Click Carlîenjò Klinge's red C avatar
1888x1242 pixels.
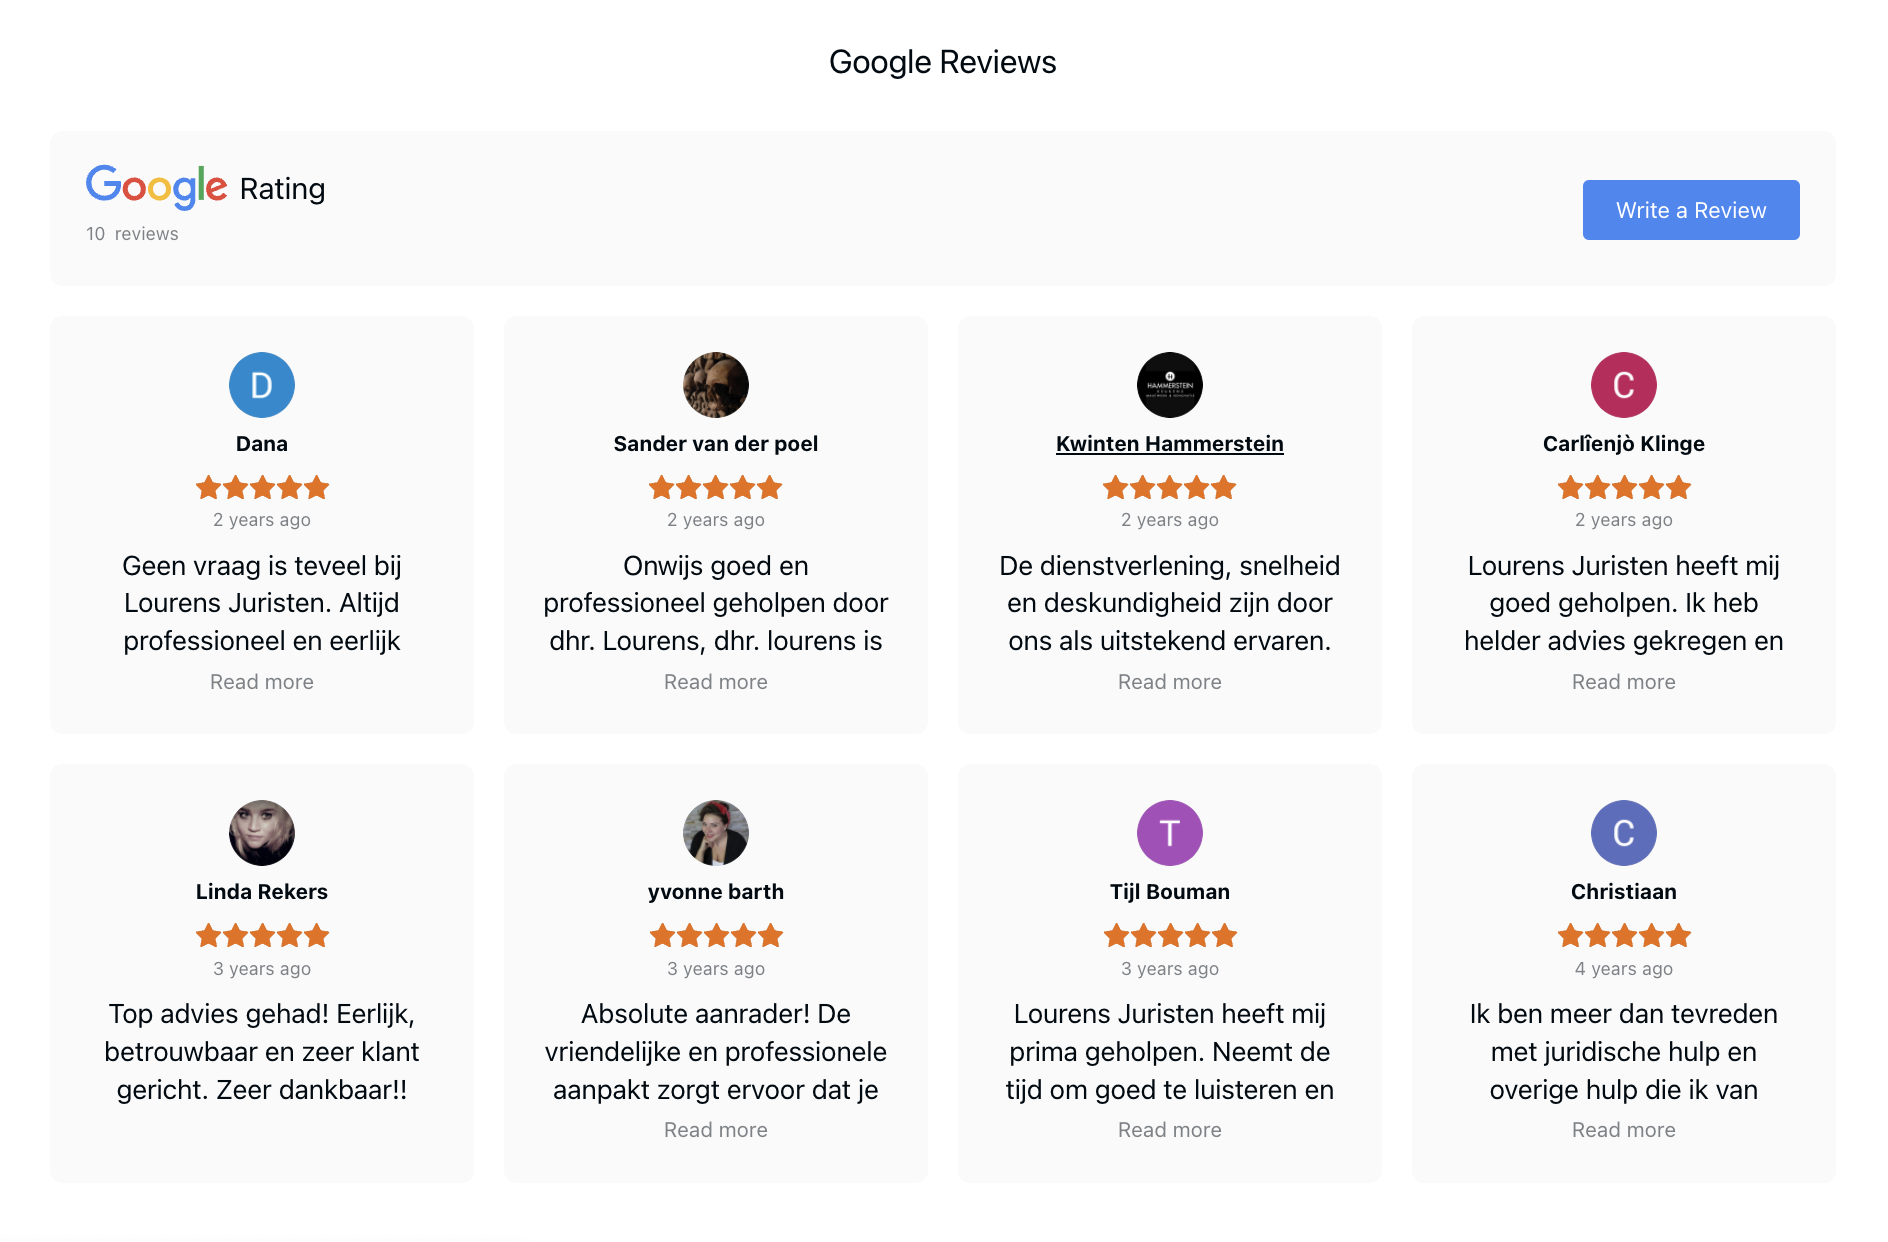[1624, 385]
